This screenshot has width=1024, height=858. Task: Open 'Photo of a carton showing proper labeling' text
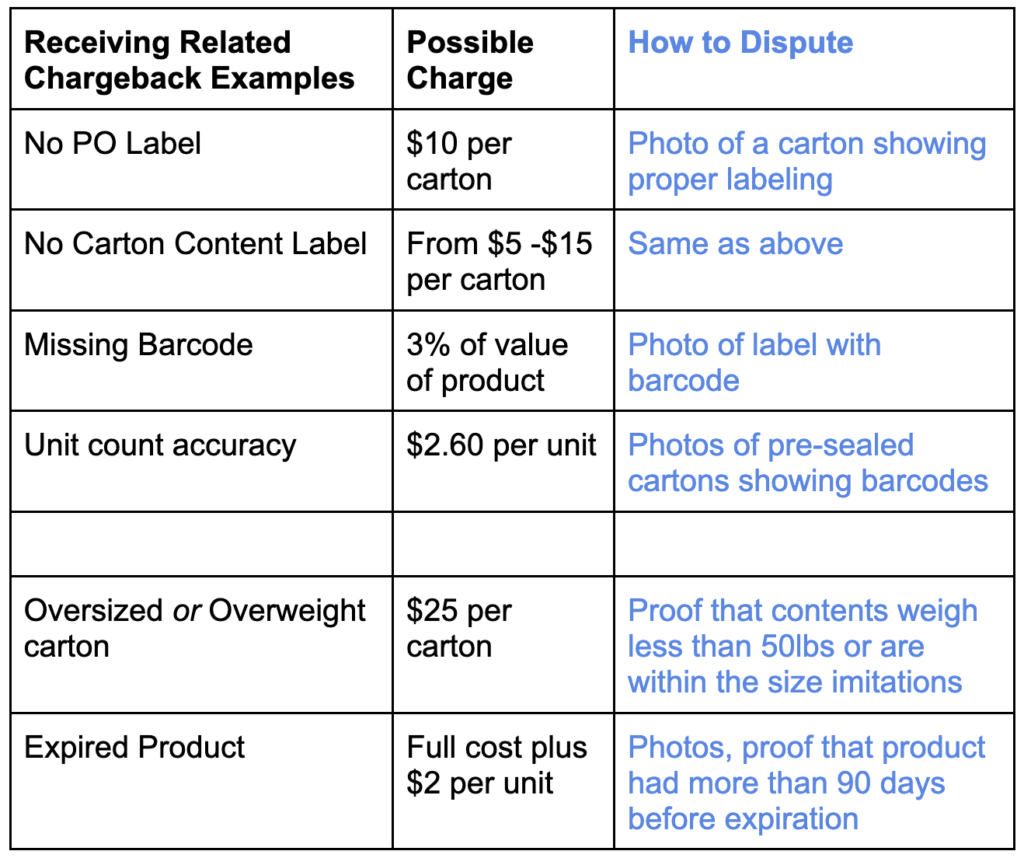pyautogui.click(x=807, y=161)
